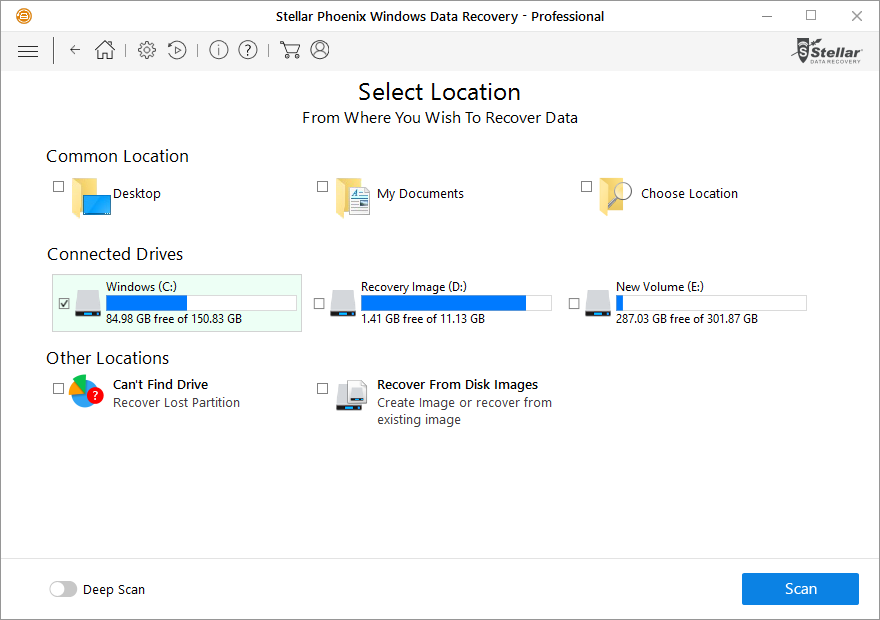
Task: Tick the Choose Location checkbox
Action: point(586,186)
